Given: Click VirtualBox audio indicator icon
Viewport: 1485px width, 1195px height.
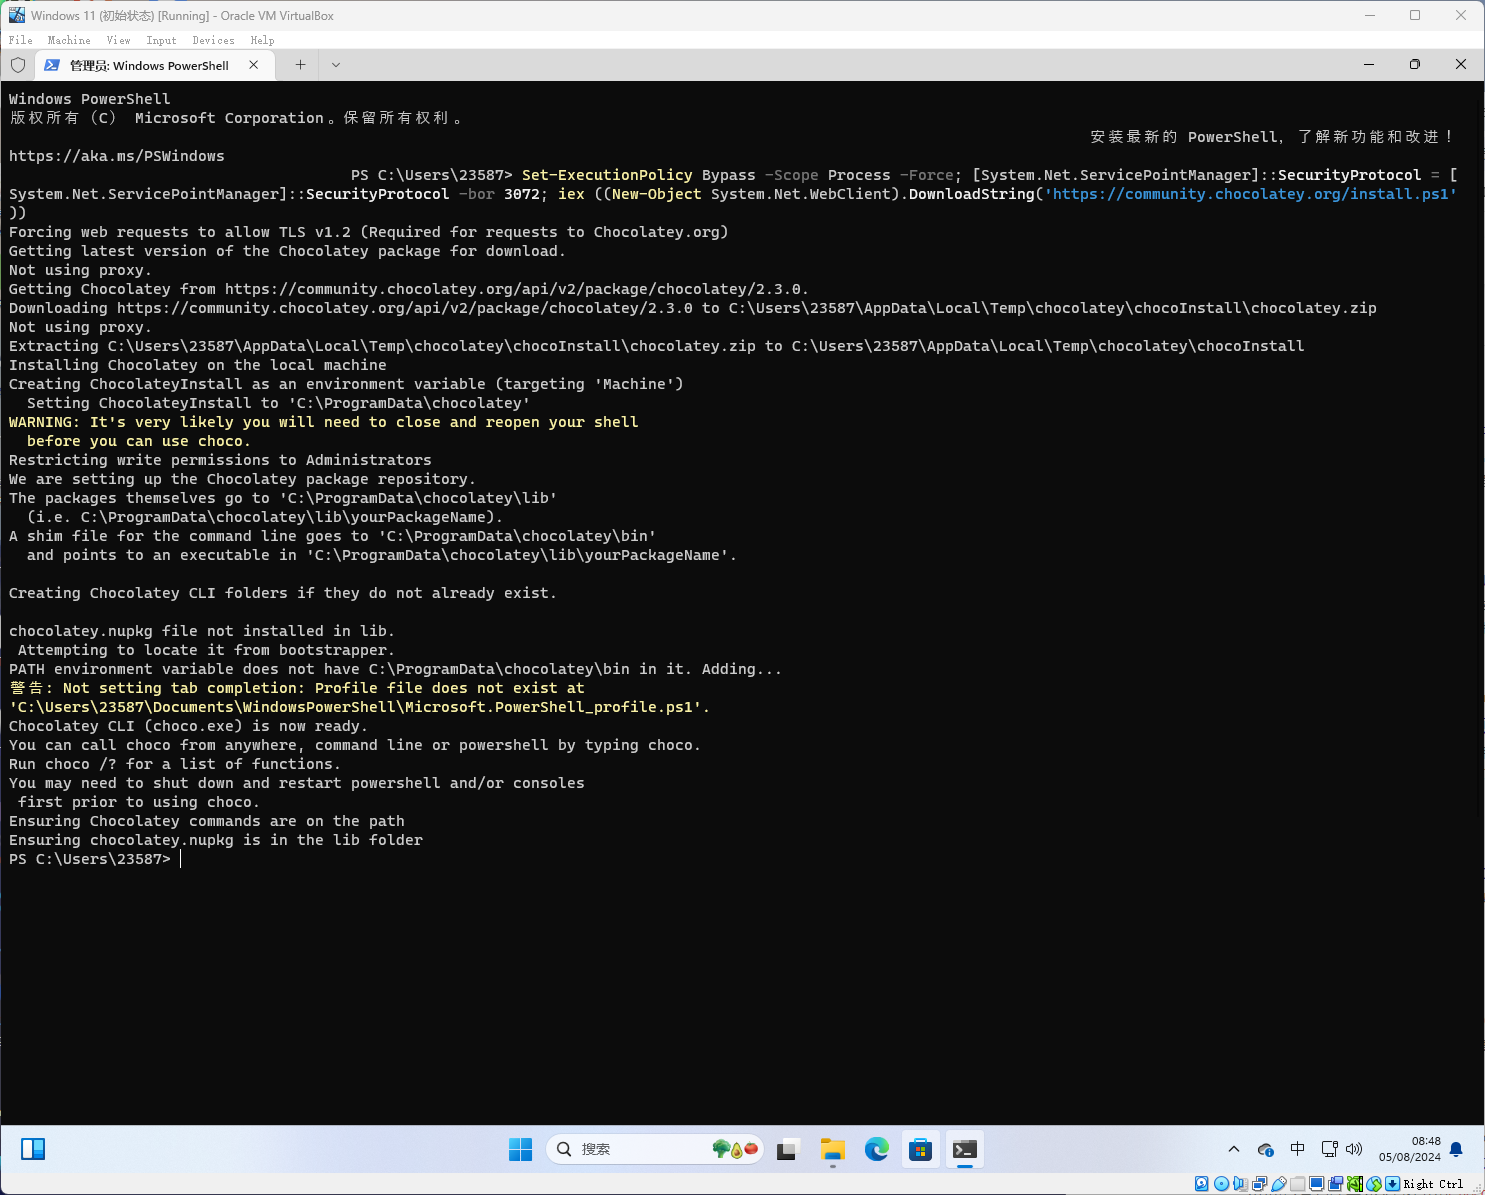Looking at the screenshot, I should coord(1241,1184).
